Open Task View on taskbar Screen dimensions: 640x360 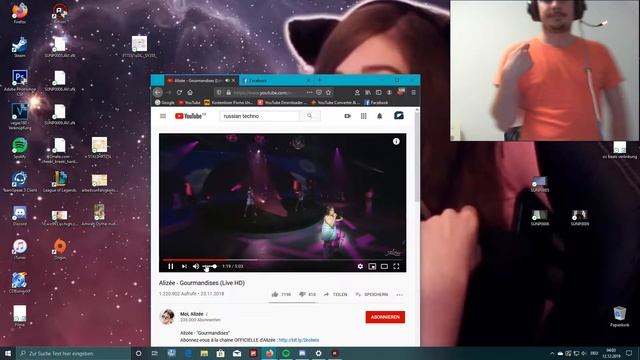pos(155,353)
